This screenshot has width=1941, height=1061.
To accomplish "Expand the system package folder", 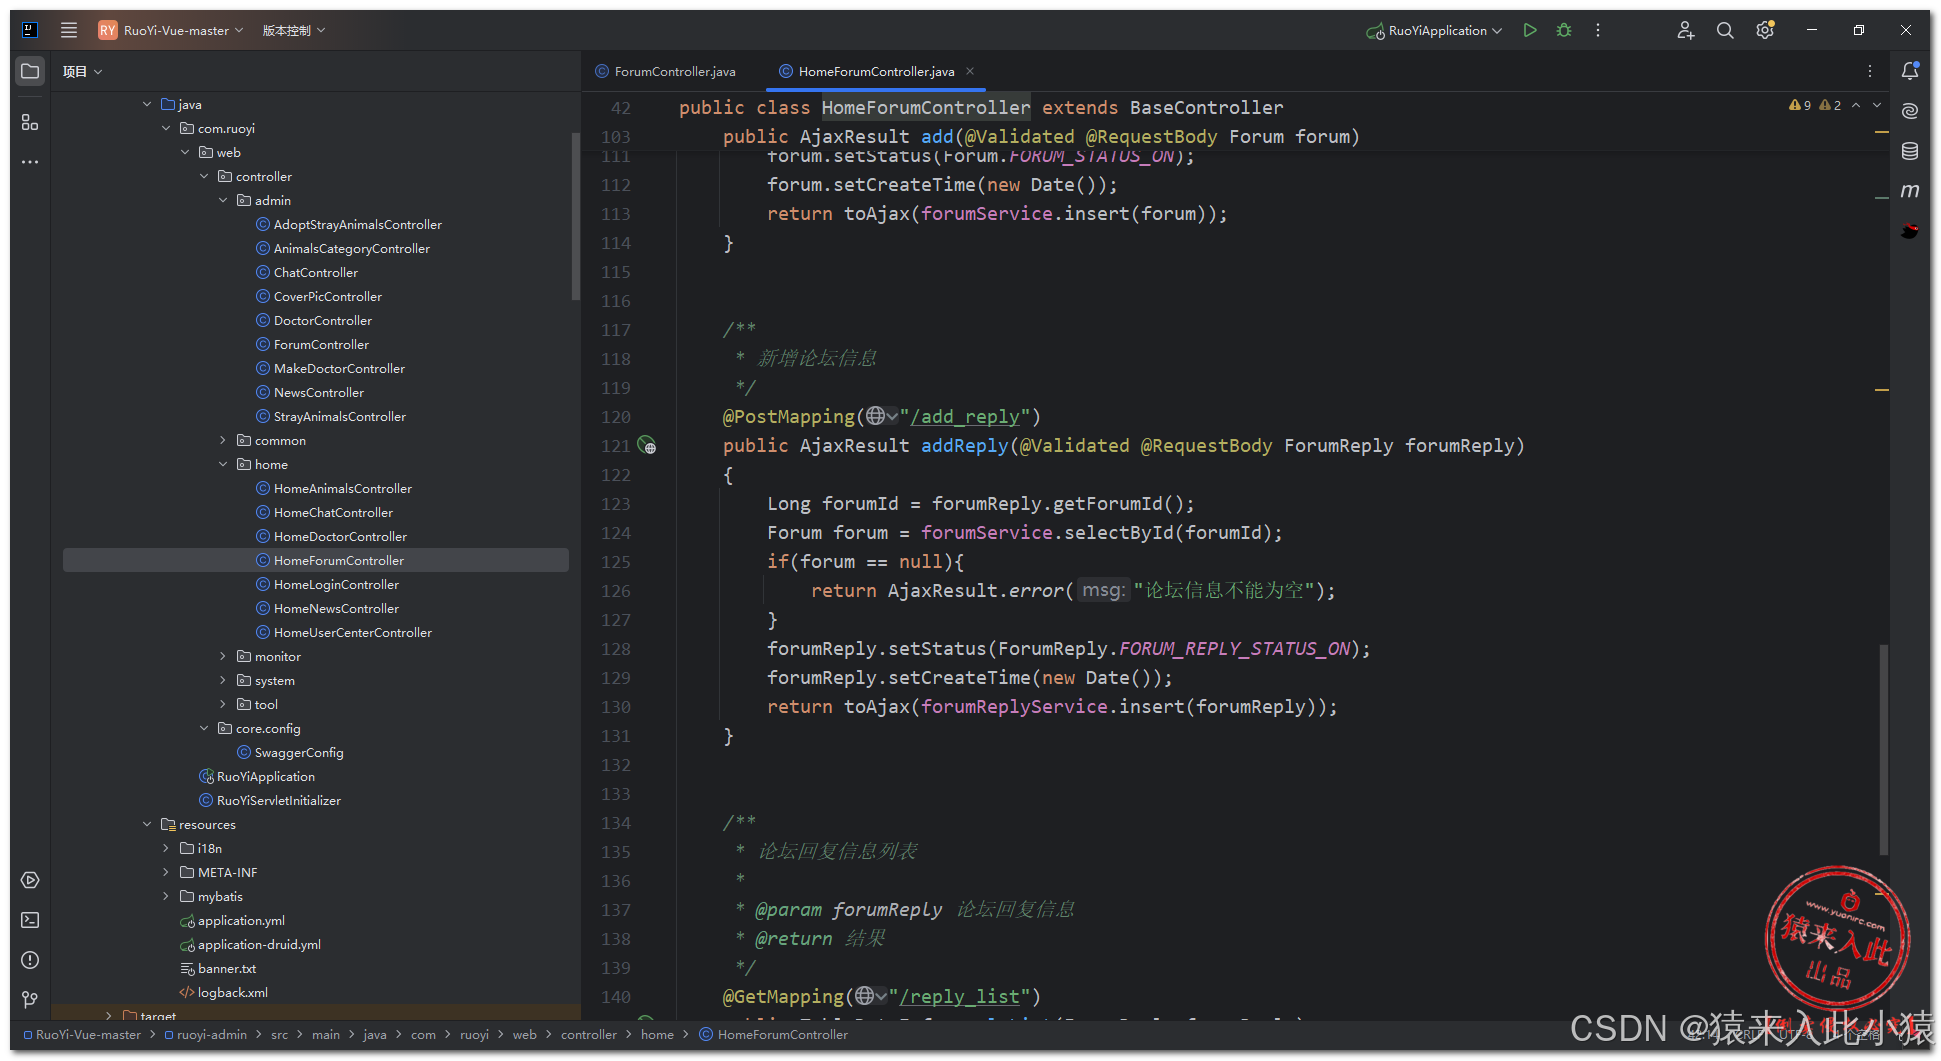I will [x=223, y=680].
